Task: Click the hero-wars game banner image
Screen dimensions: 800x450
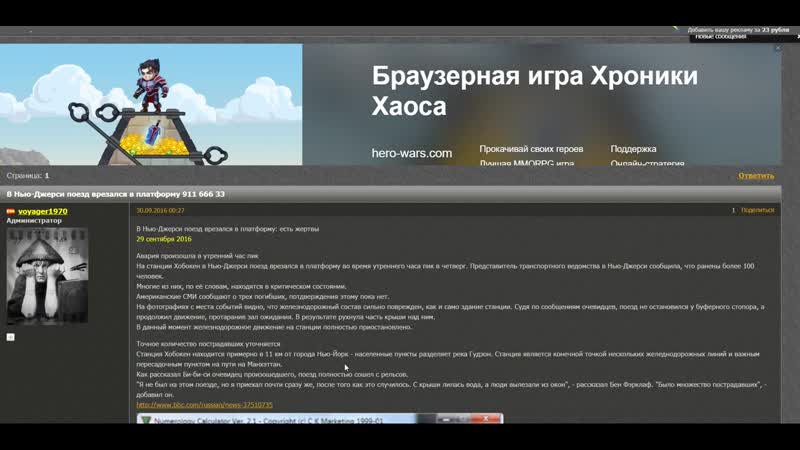Action: point(151,104)
